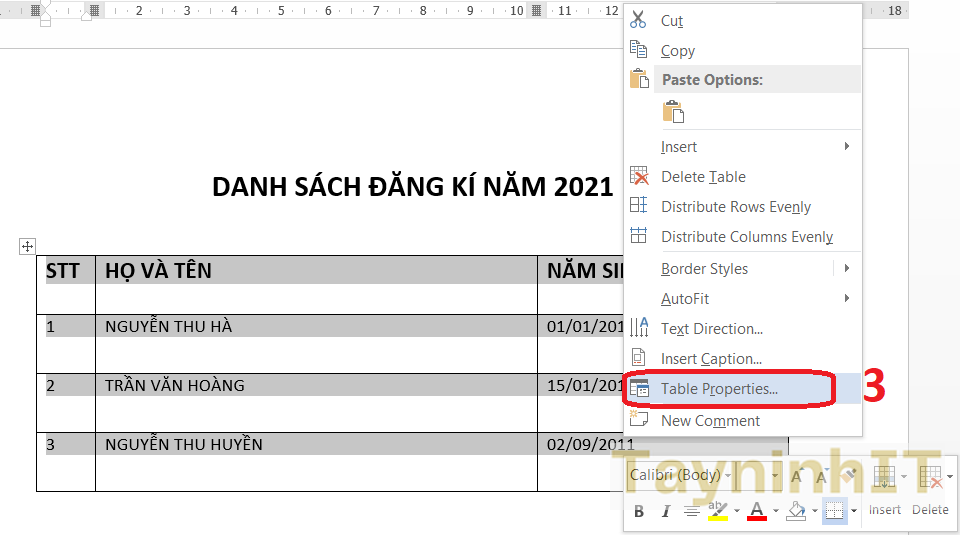
Task: Click the Shrink Font icon
Action: (x=823, y=476)
